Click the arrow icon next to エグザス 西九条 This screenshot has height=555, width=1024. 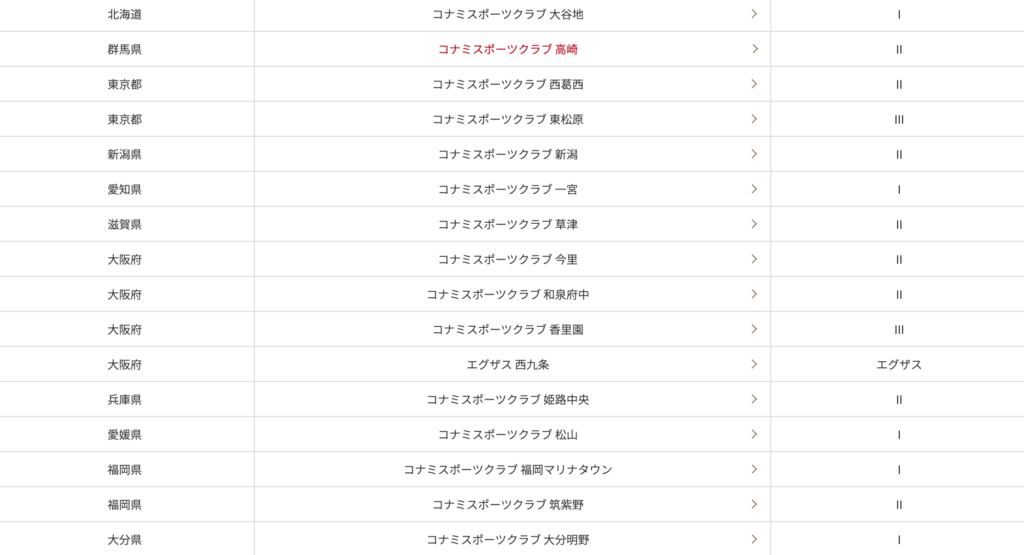click(x=754, y=364)
